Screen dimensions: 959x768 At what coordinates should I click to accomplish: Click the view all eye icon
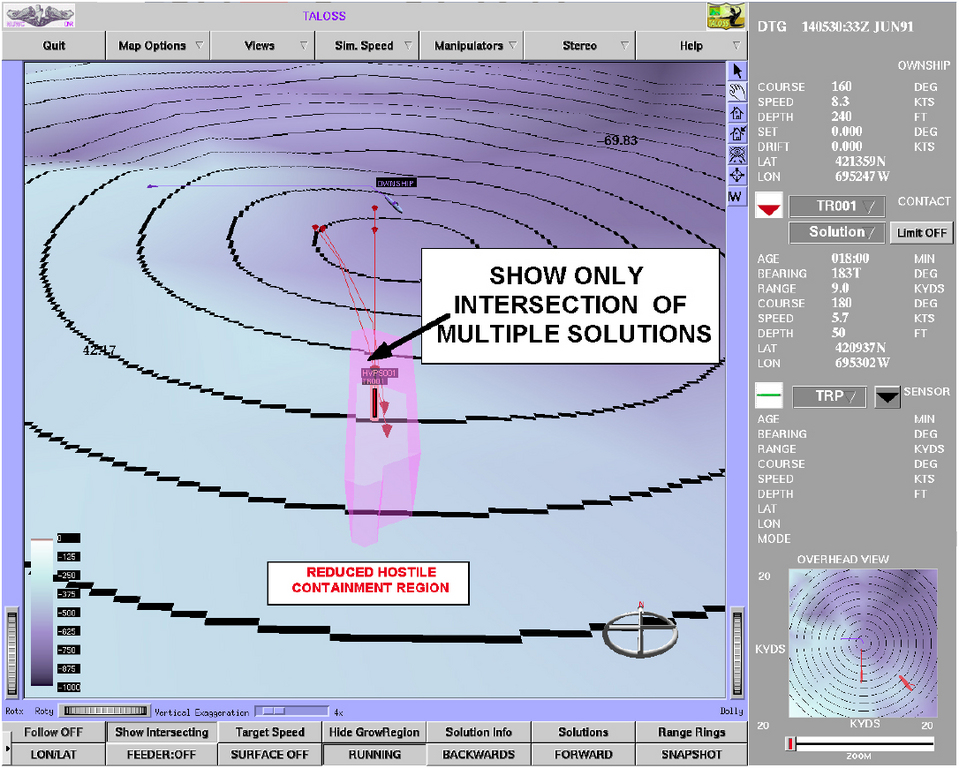coord(736,155)
